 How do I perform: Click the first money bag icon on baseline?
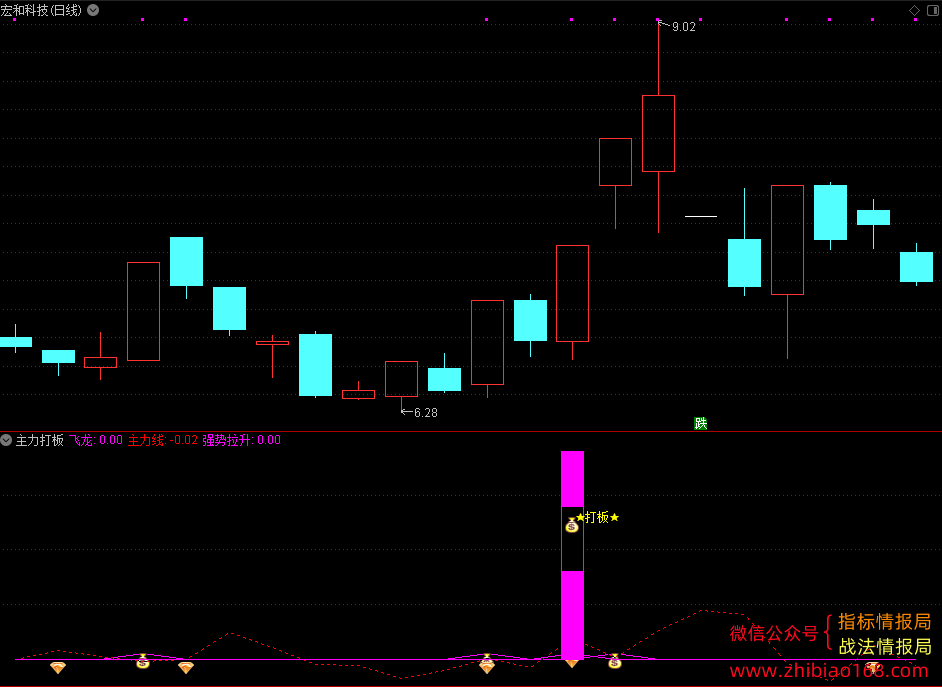(142, 661)
